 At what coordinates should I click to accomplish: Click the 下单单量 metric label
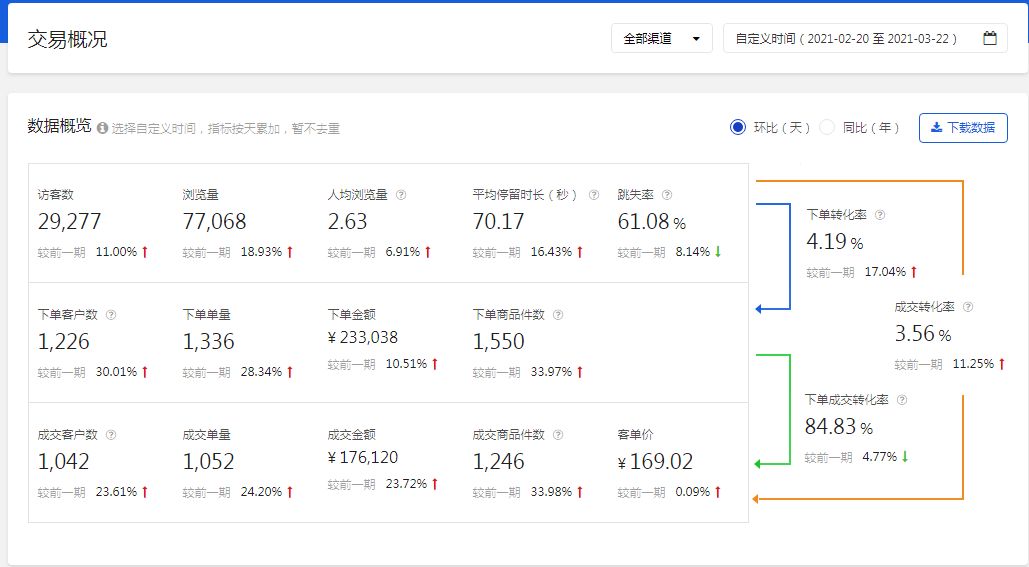pyautogui.click(x=207, y=315)
